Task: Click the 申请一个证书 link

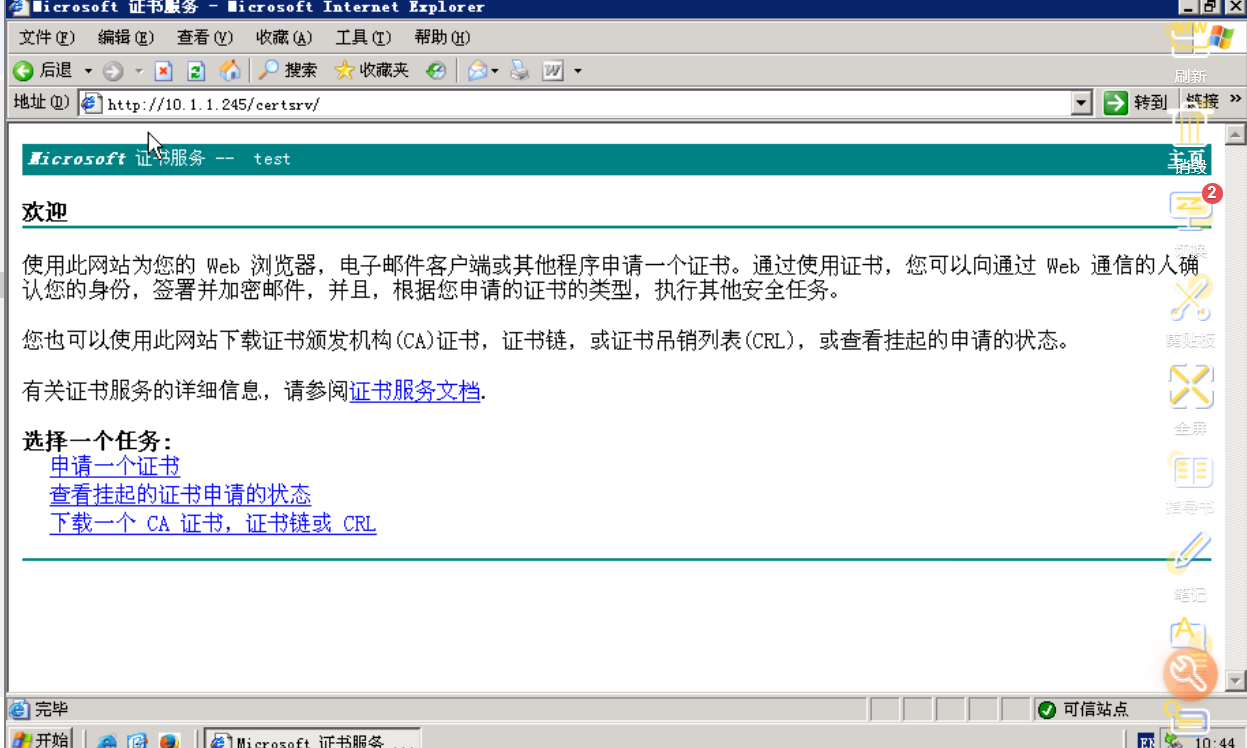Action: [x=115, y=466]
